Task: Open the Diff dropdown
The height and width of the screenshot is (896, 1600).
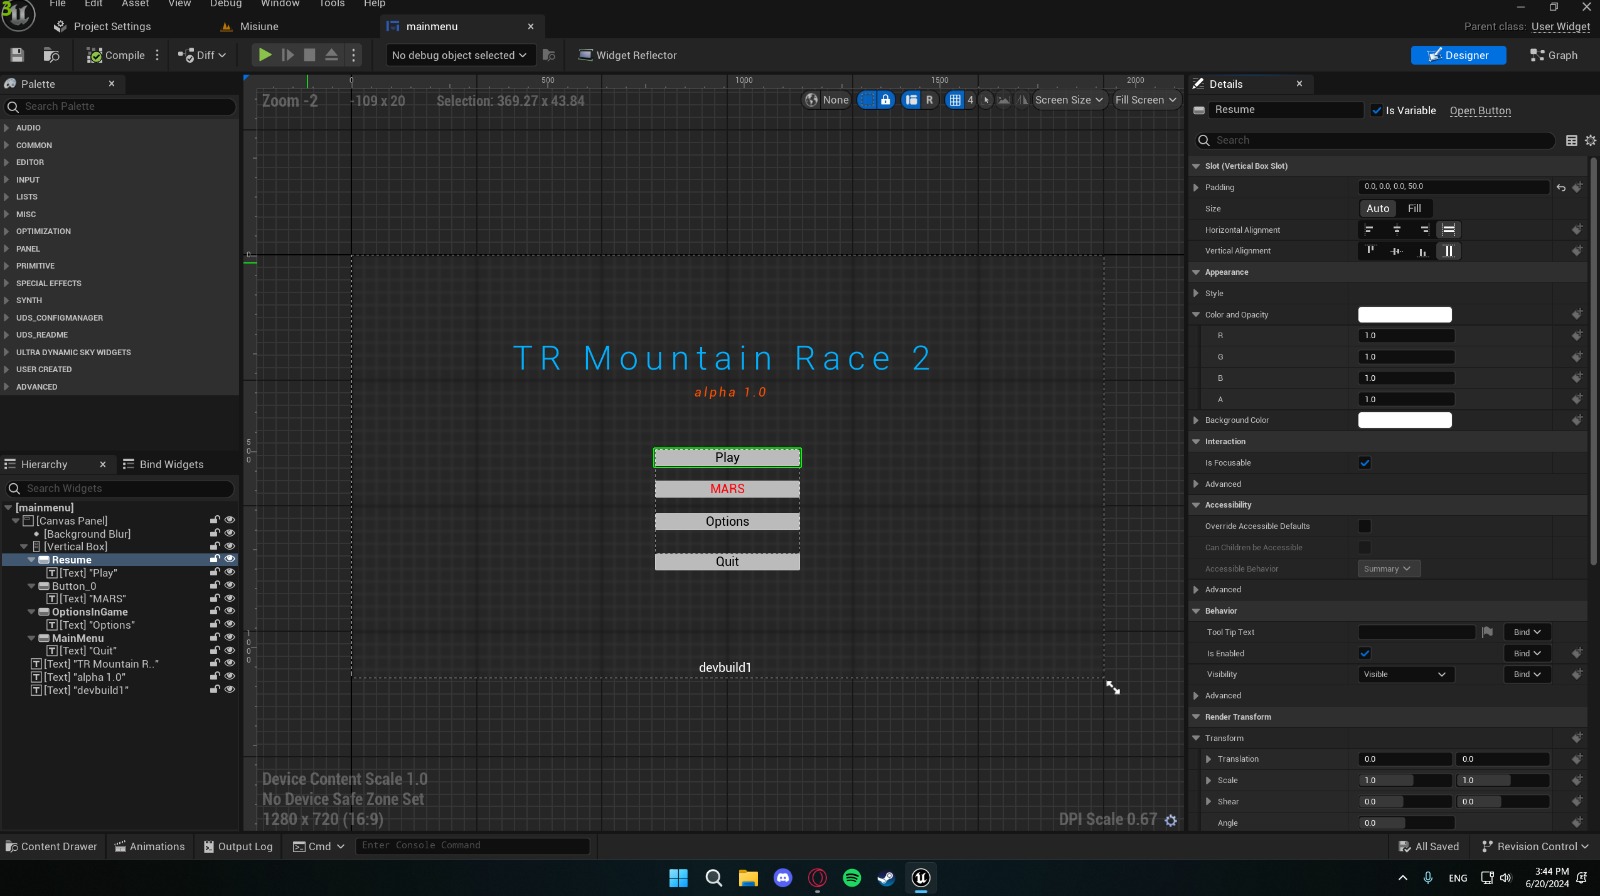Action: pos(203,55)
